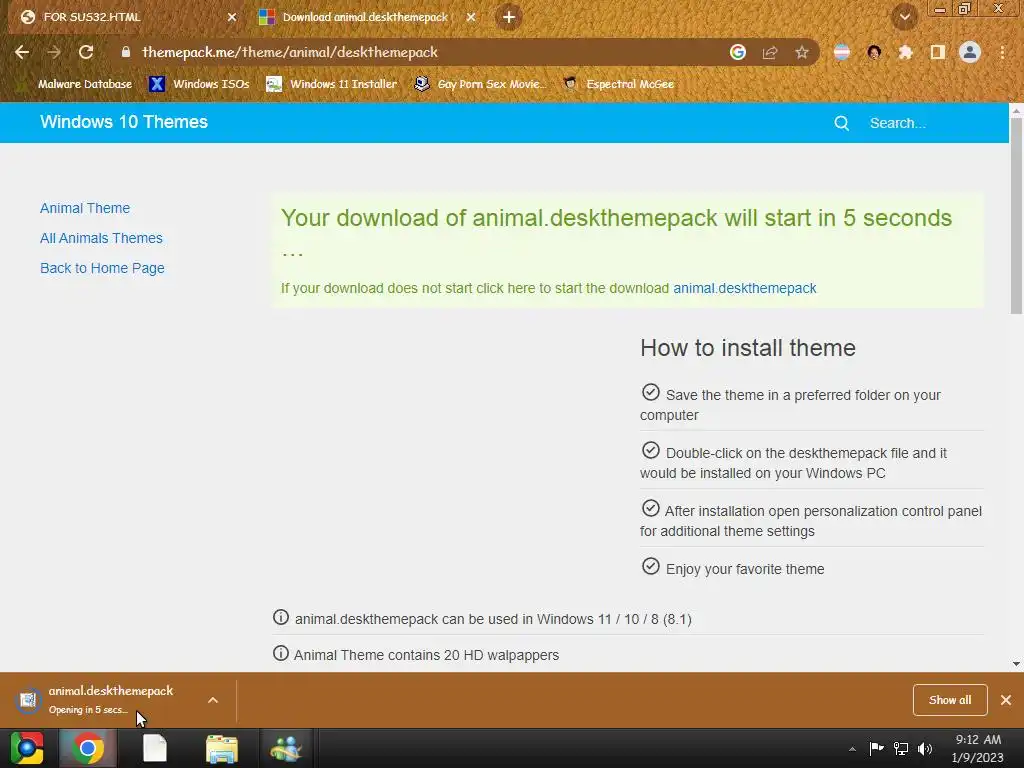Click Show all downloads button
Image resolution: width=1024 pixels, height=768 pixels.
950,700
